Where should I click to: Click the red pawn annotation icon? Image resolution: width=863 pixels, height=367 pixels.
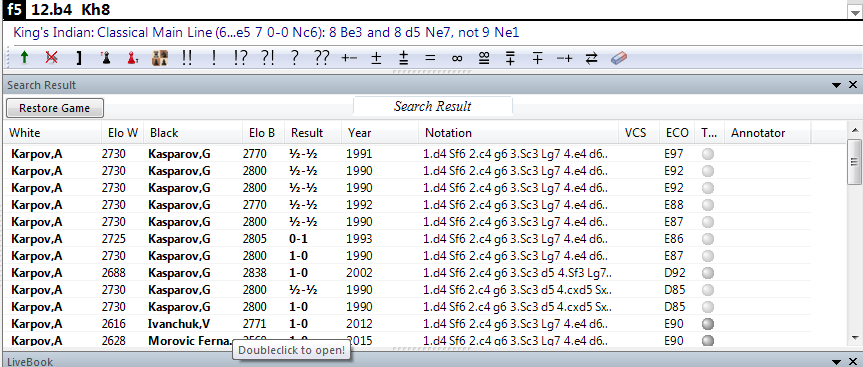click(132, 58)
